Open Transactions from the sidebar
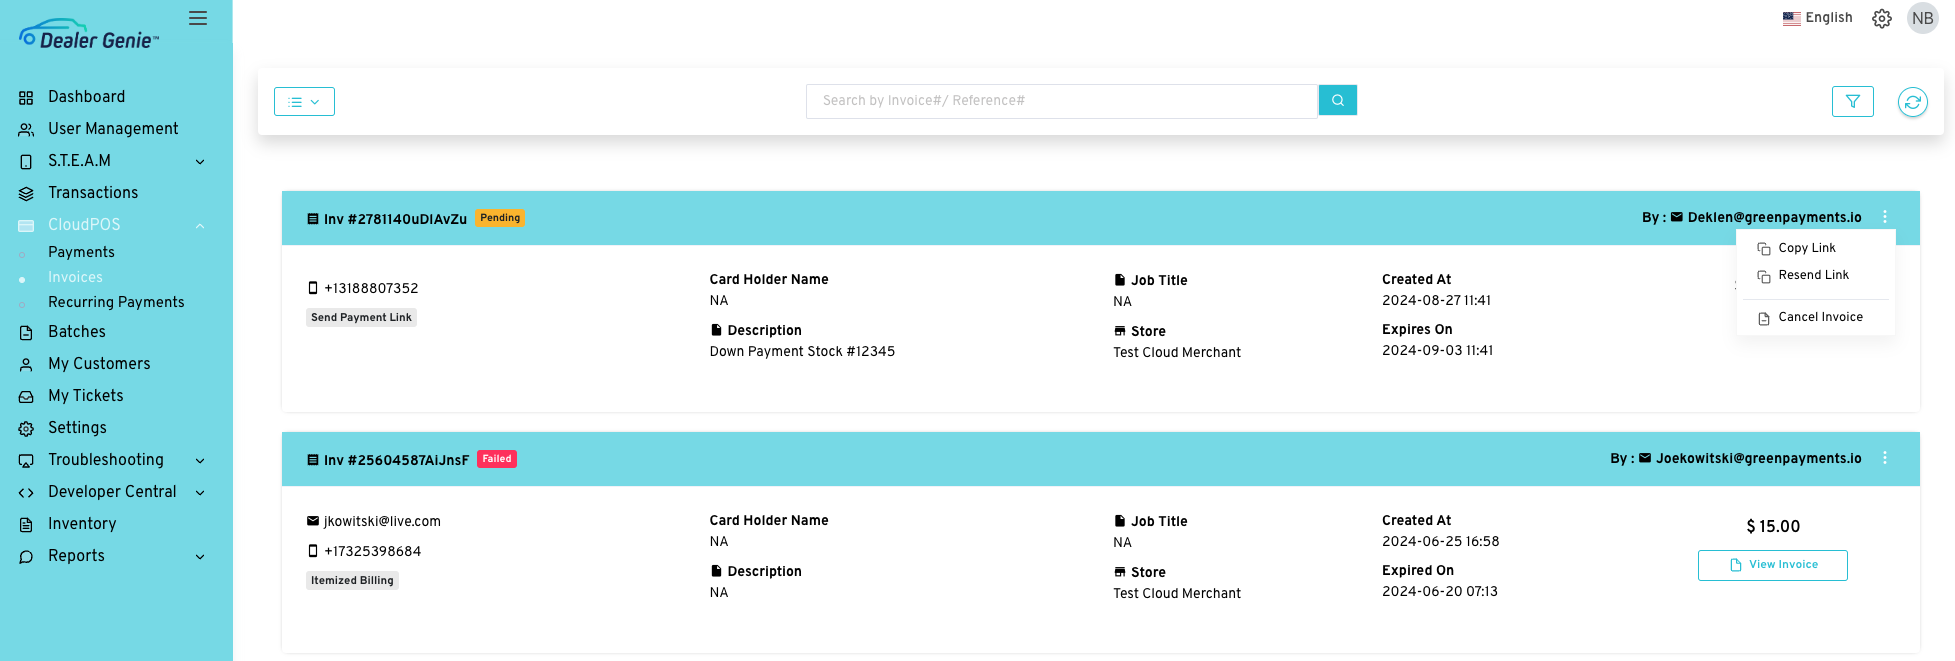This screenshot has height=661, width=1955. pos(93,193)
